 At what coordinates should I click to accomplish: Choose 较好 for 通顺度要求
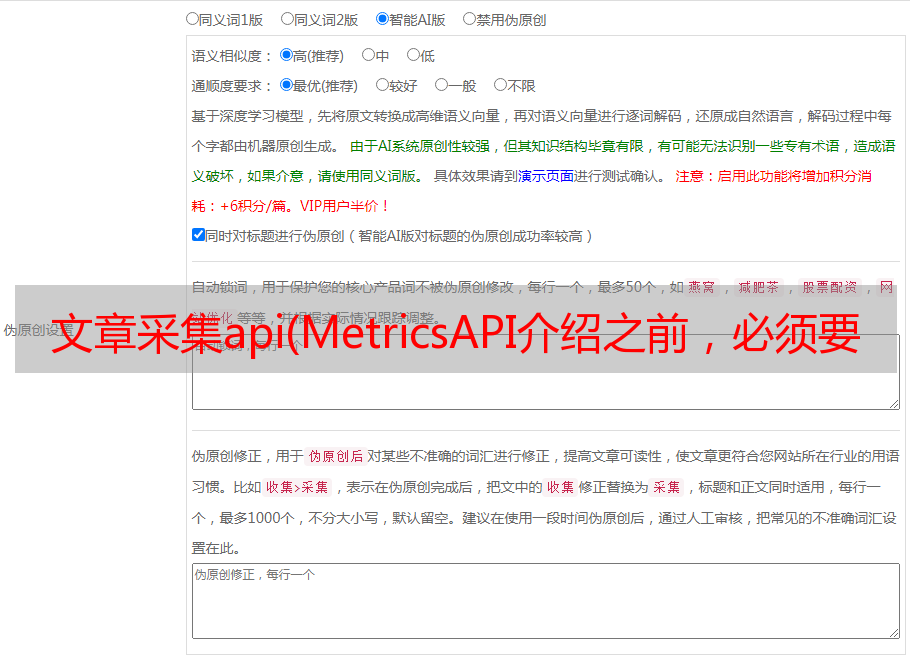coord(382,86)
